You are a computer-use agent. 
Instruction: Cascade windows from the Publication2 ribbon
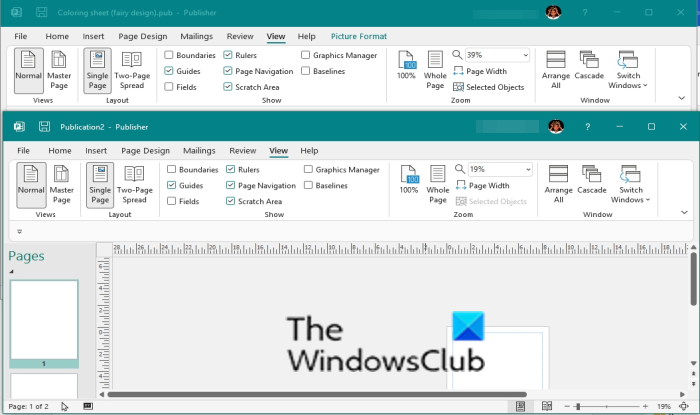[x=592, y=179]
